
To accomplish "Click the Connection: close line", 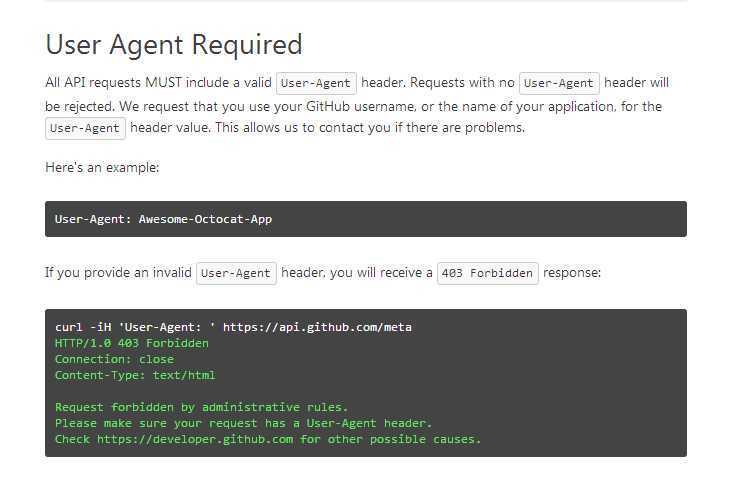I will (x=115, y=359).
